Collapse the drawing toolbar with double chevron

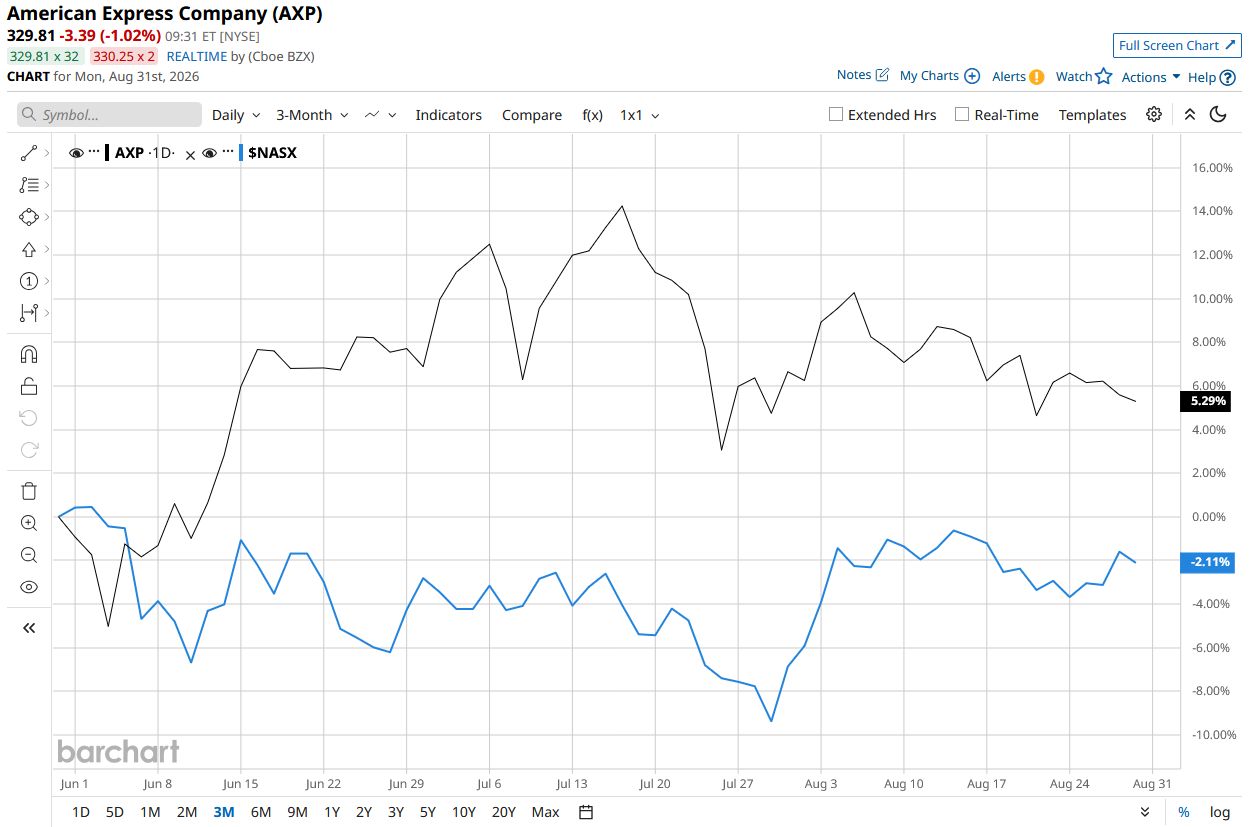(29, 628)
